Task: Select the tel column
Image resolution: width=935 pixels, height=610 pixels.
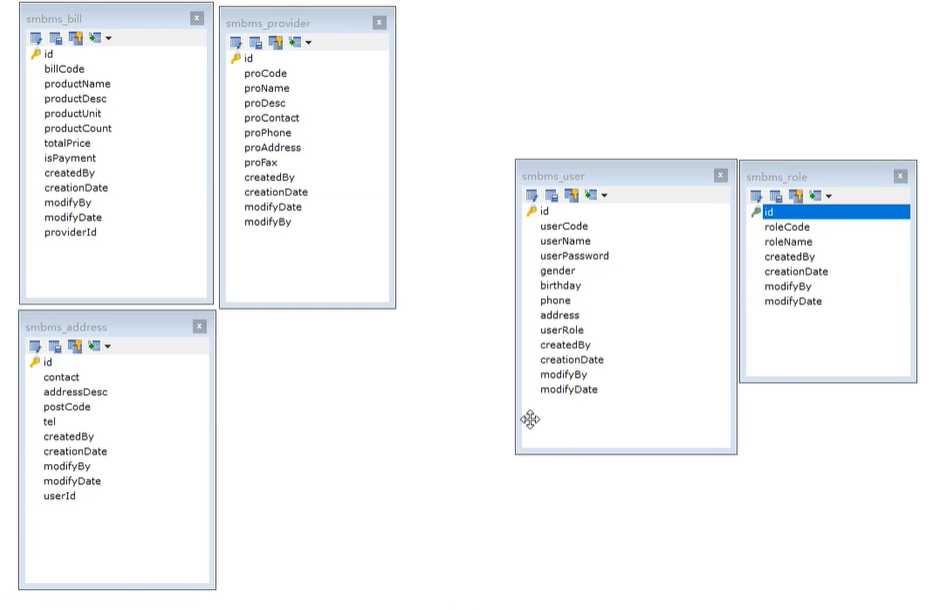Action: point(49,422)
